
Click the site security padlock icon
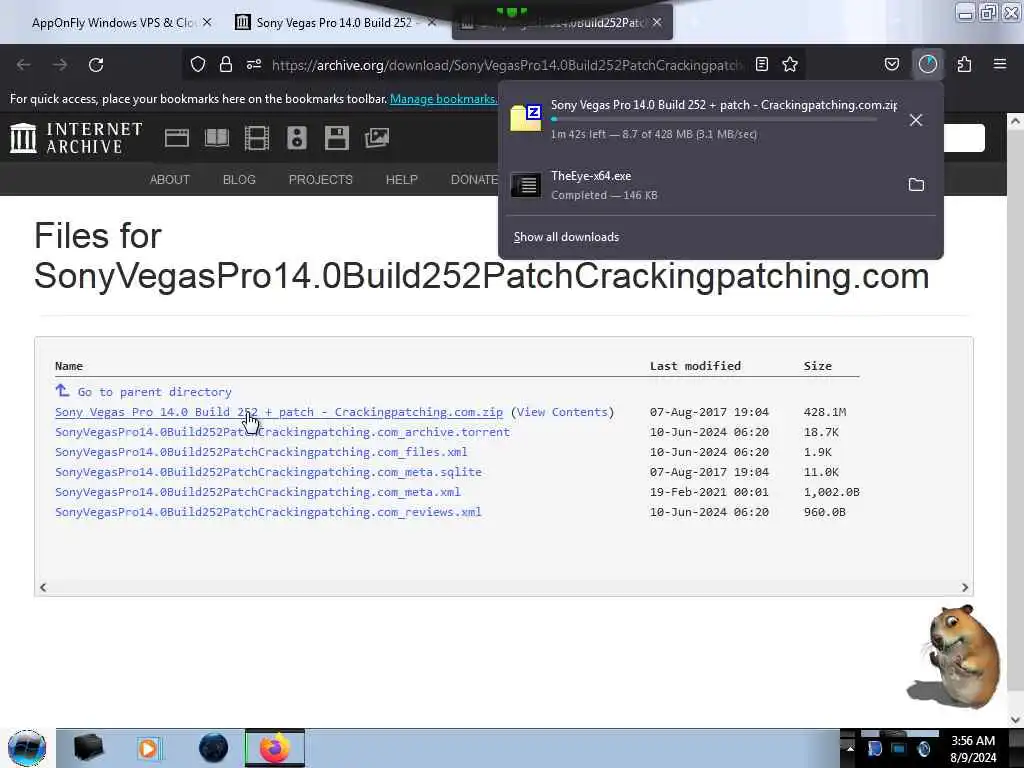pyautogui.click(x=226, y=64)
